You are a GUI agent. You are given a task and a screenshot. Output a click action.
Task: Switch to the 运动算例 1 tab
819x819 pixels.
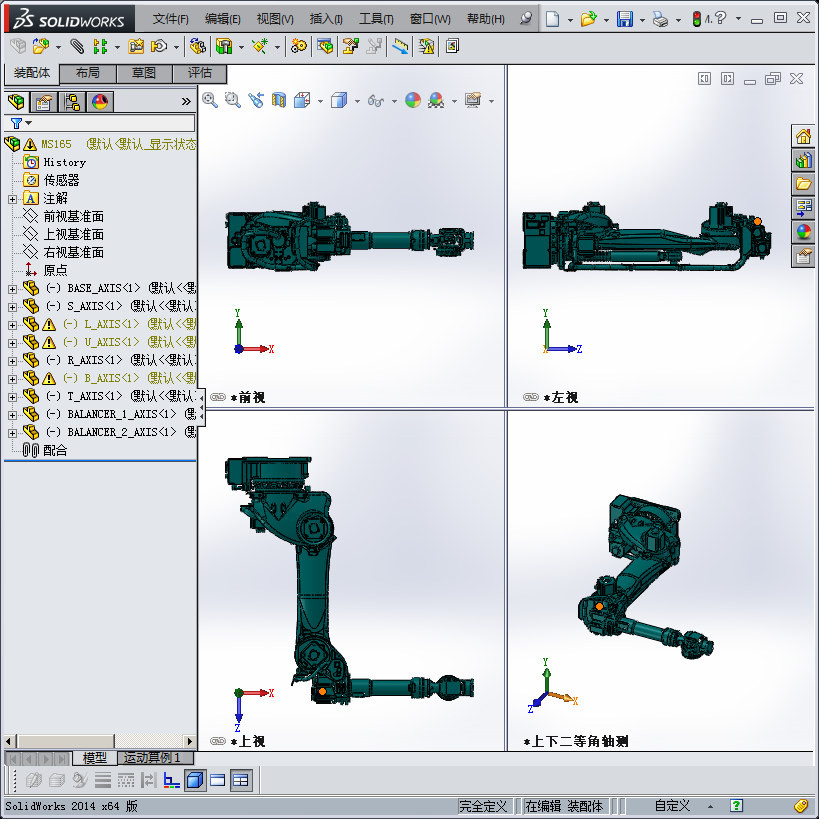(x=155, y=757)
